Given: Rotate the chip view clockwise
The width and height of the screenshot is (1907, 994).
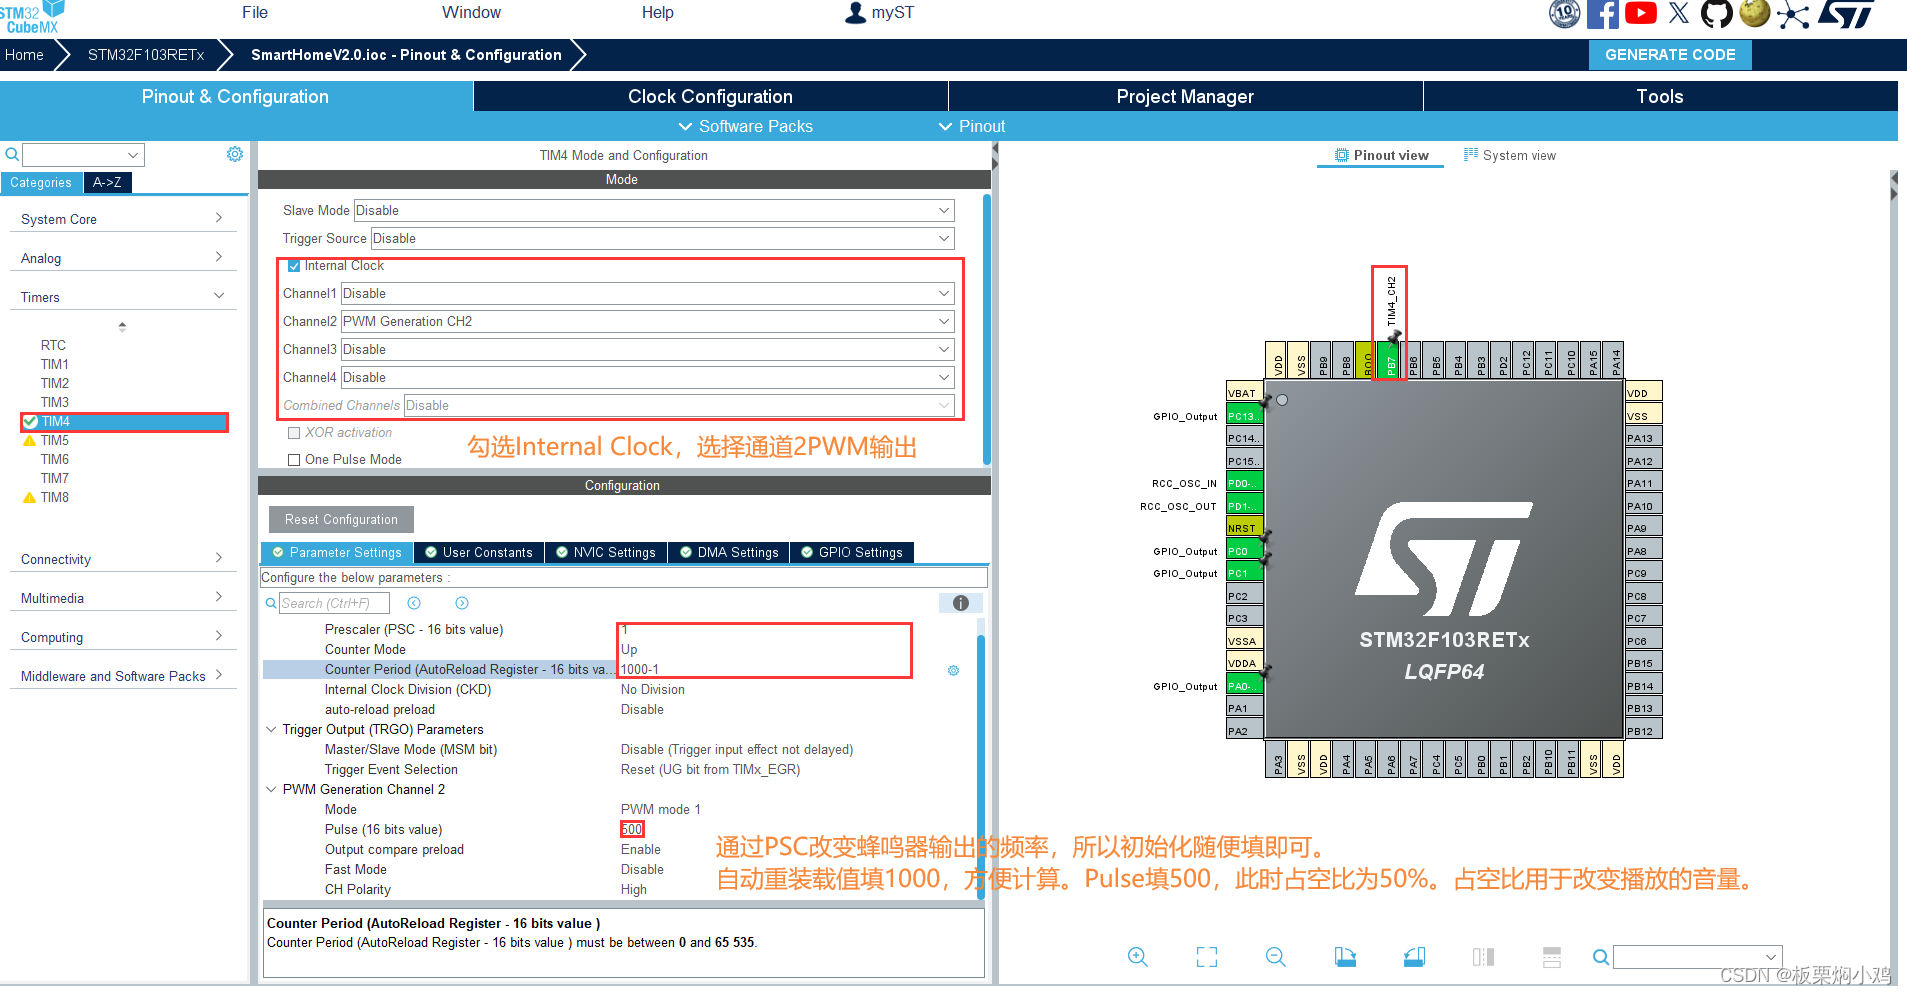Looking at the screenshot, I should point(1345,957).
